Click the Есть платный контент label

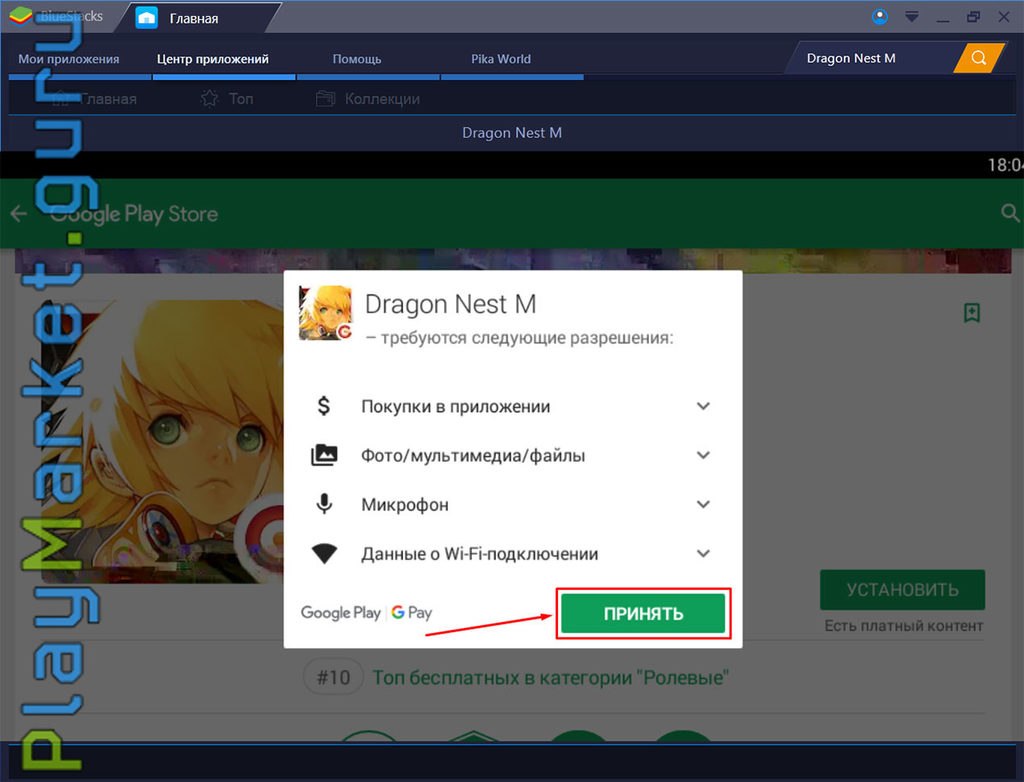(x=903, y=626)
